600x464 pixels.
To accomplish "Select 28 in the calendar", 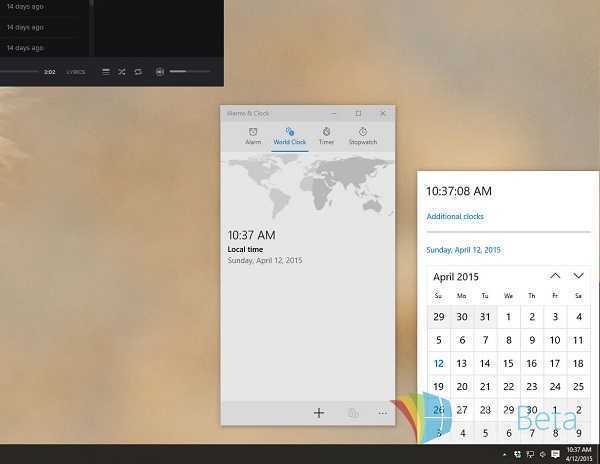I will [485, 410].
